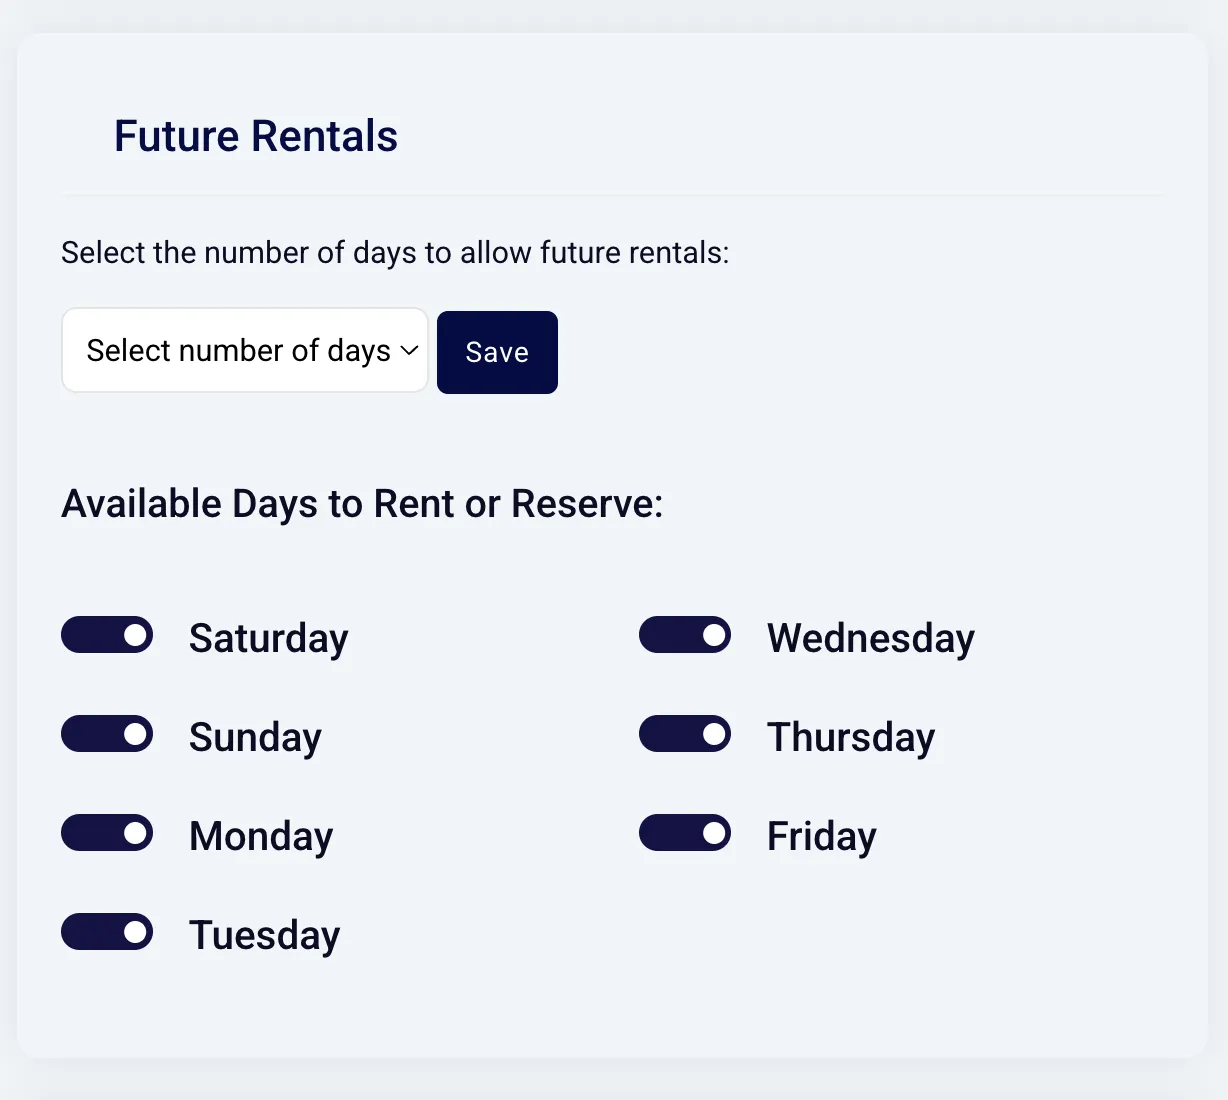Click the chevron arrow in days dropdown
Image resolution: width=1228 pixels, height=1100 pixels.
(x=409, y=350)
